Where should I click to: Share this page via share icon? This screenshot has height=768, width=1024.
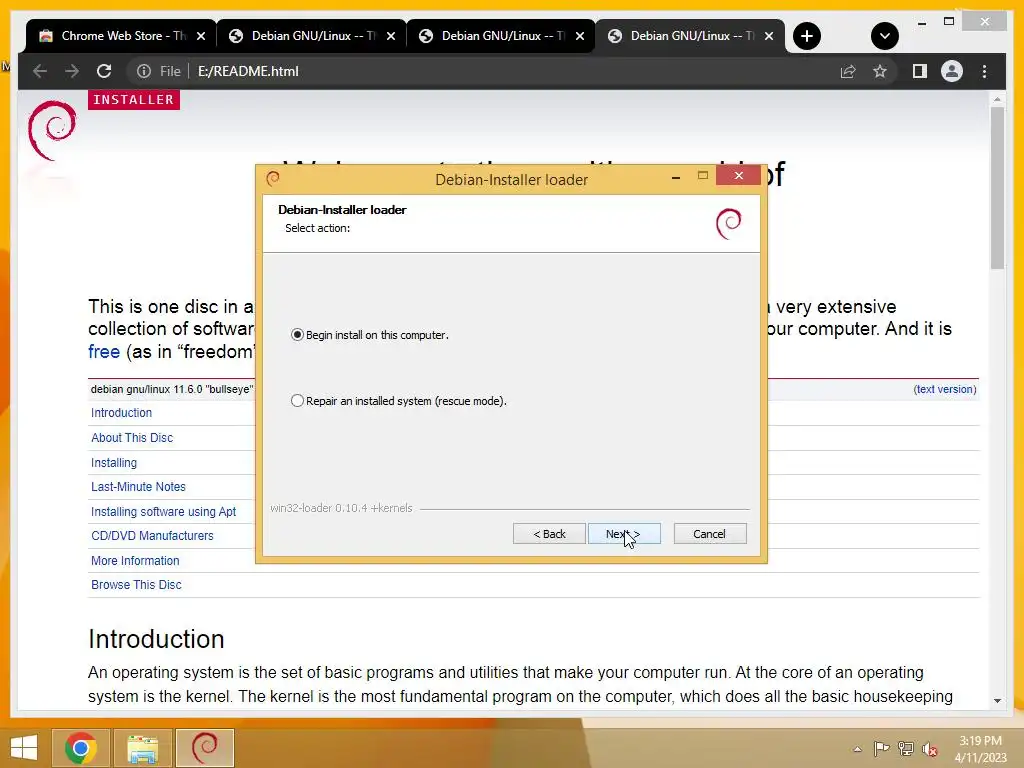[x=848, y=71]
